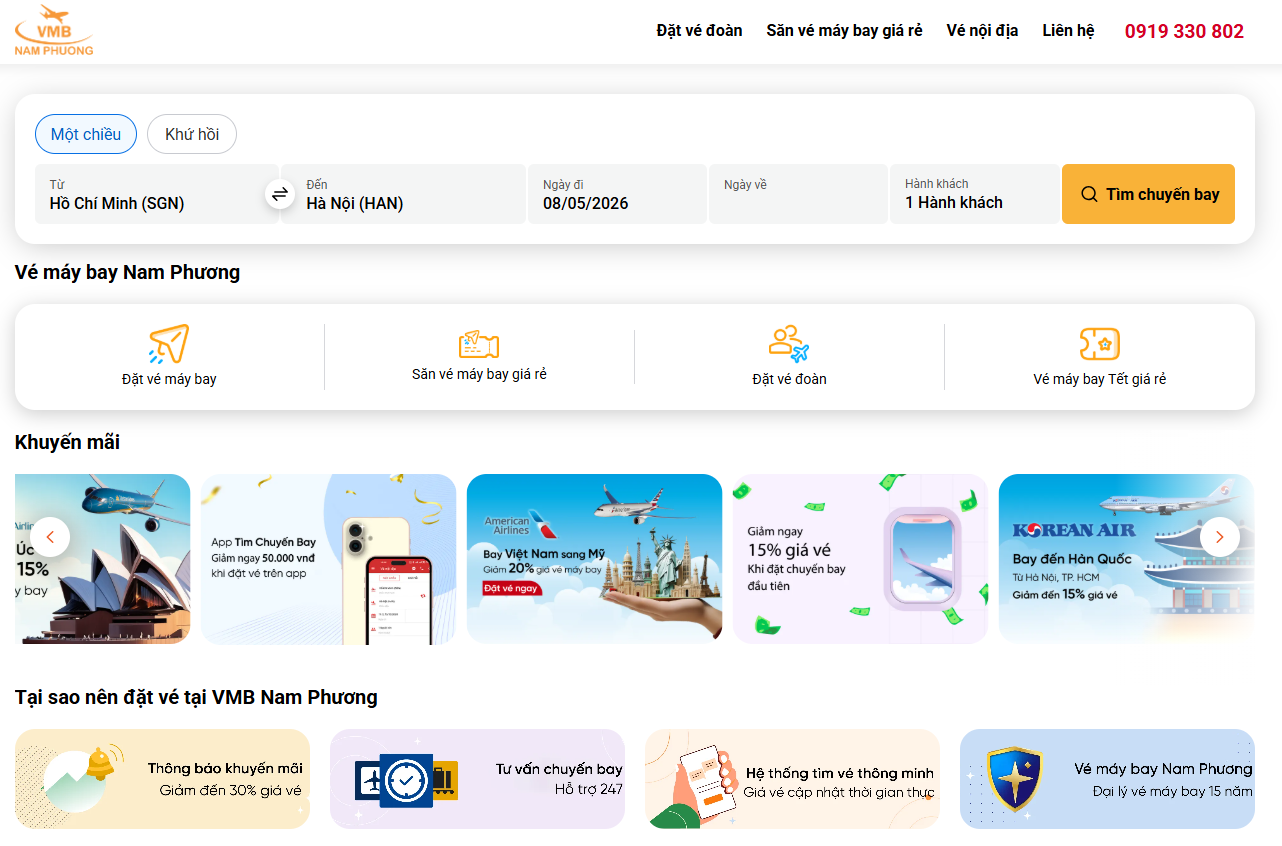This screenshot has height=846, width=1282.
Task: Open the Hành khách passenger selector
Action: click(974, 194)
